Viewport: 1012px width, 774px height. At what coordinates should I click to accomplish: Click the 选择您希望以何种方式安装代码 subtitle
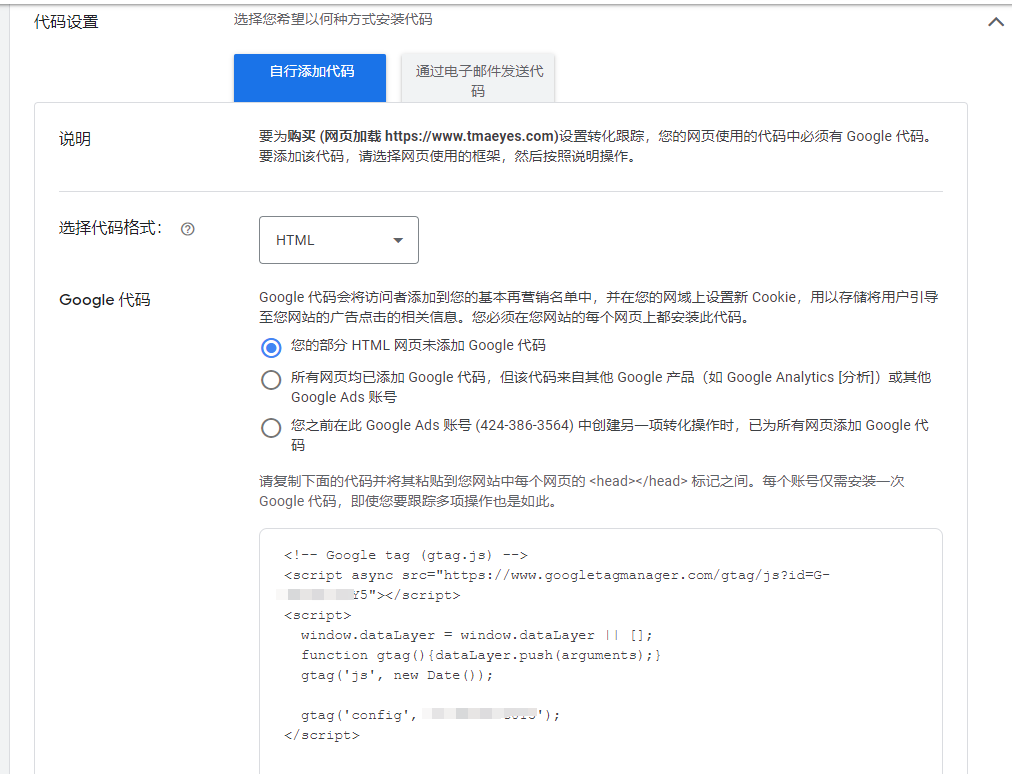(x=333, y=19)
